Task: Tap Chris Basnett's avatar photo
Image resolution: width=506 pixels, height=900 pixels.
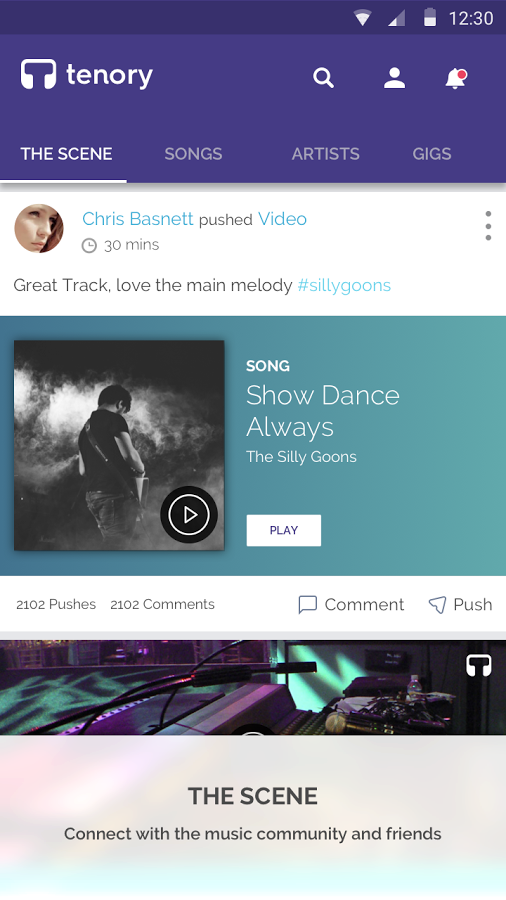Action: pos(39,228)
